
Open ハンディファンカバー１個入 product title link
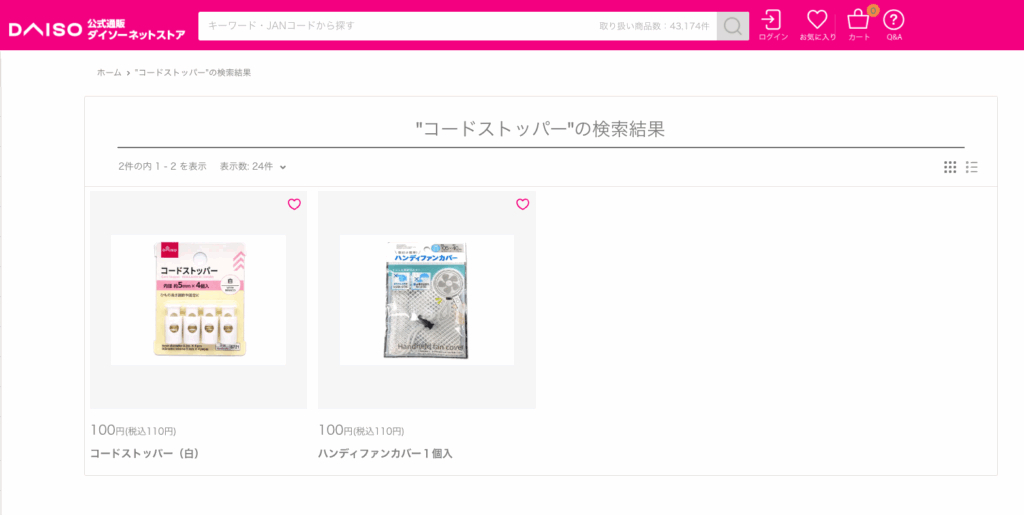pos(385,453)
